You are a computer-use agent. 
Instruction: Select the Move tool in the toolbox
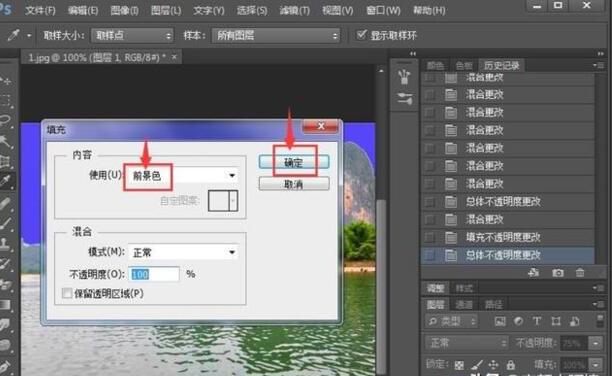tap(5, 81)
